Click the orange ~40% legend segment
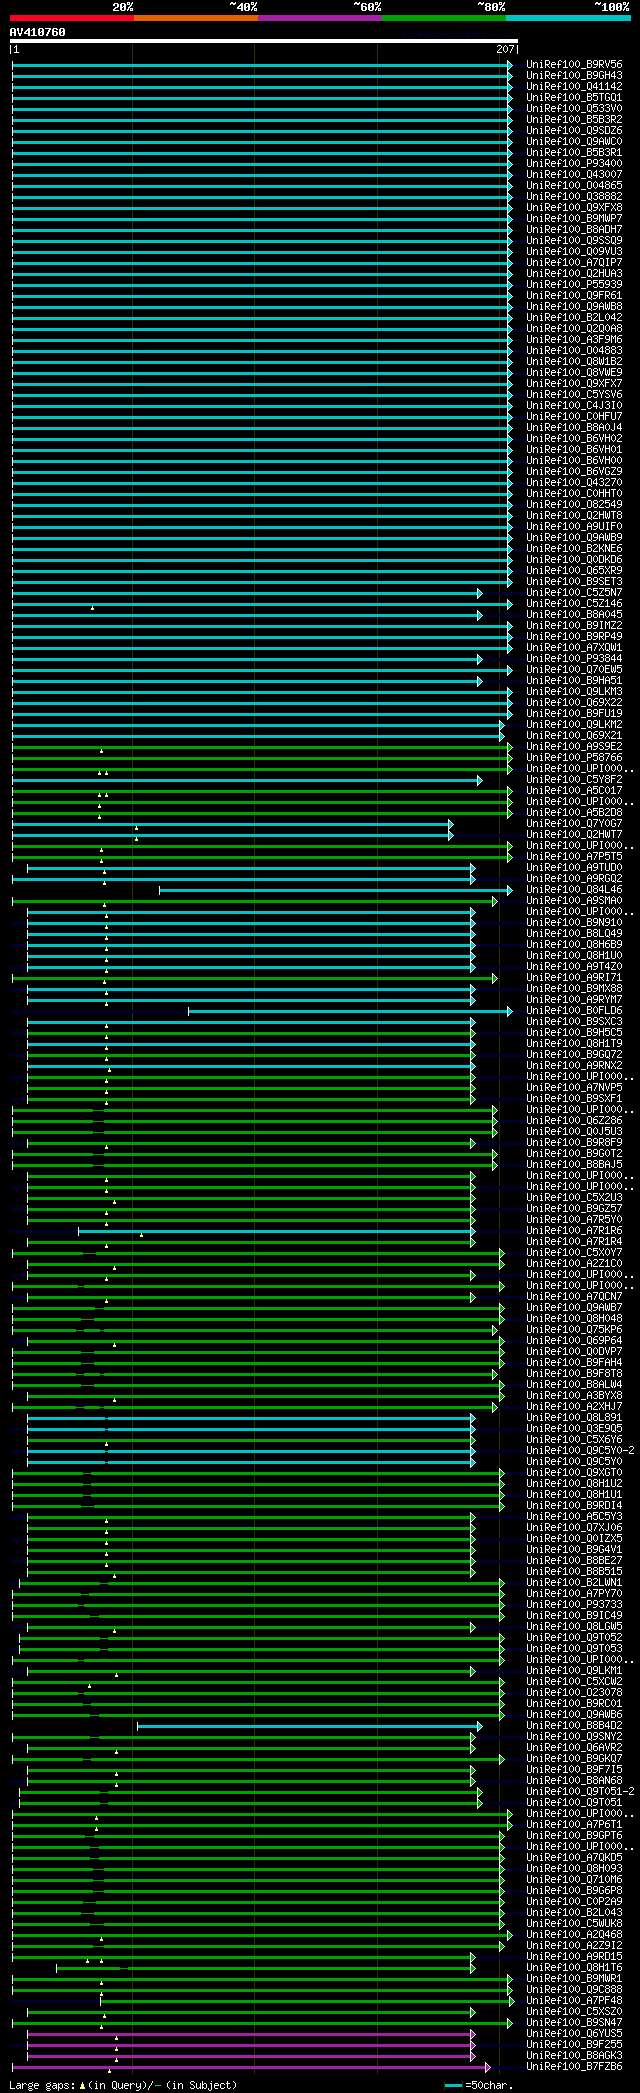 tap(195, 18)
